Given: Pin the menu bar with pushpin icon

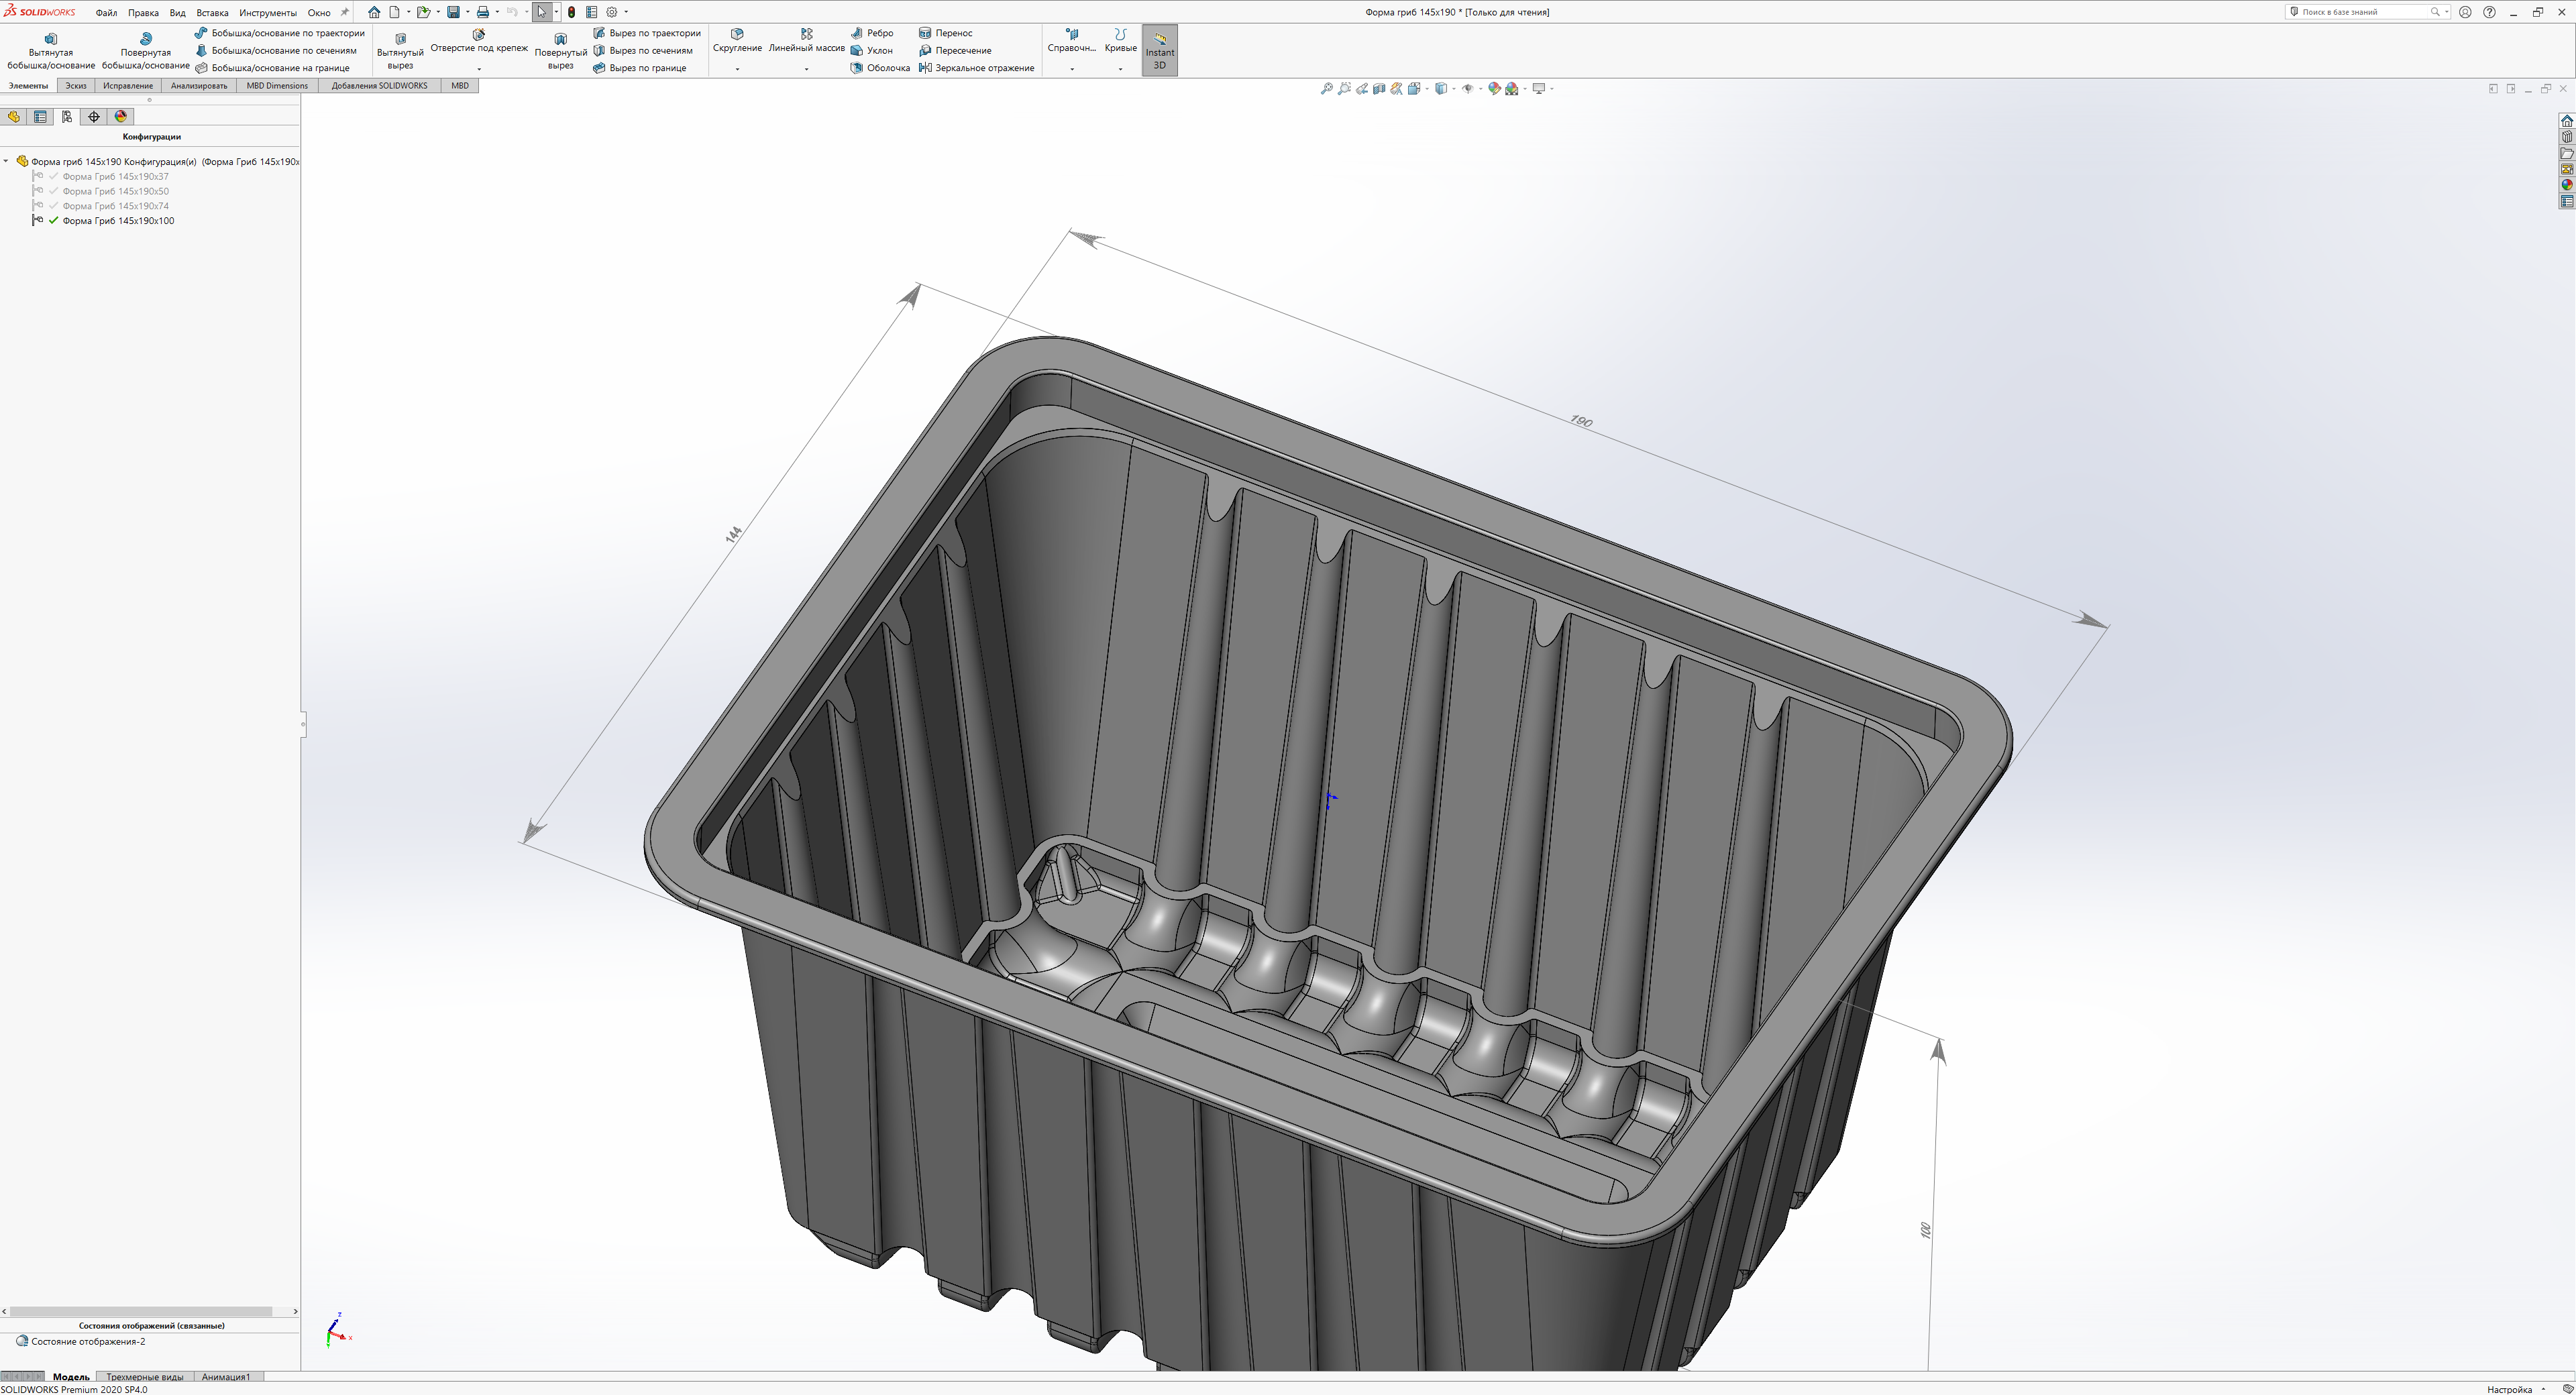Looking at the screenshot, I should 345,12.
